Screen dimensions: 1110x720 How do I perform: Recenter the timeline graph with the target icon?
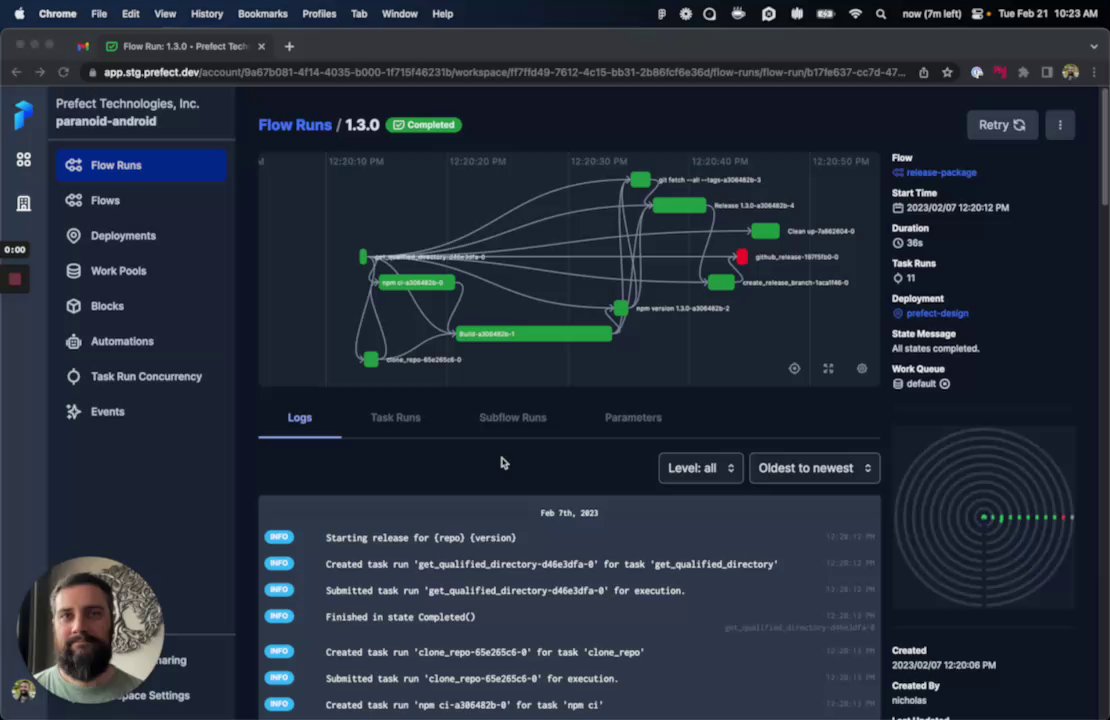(x=794, y=368)
